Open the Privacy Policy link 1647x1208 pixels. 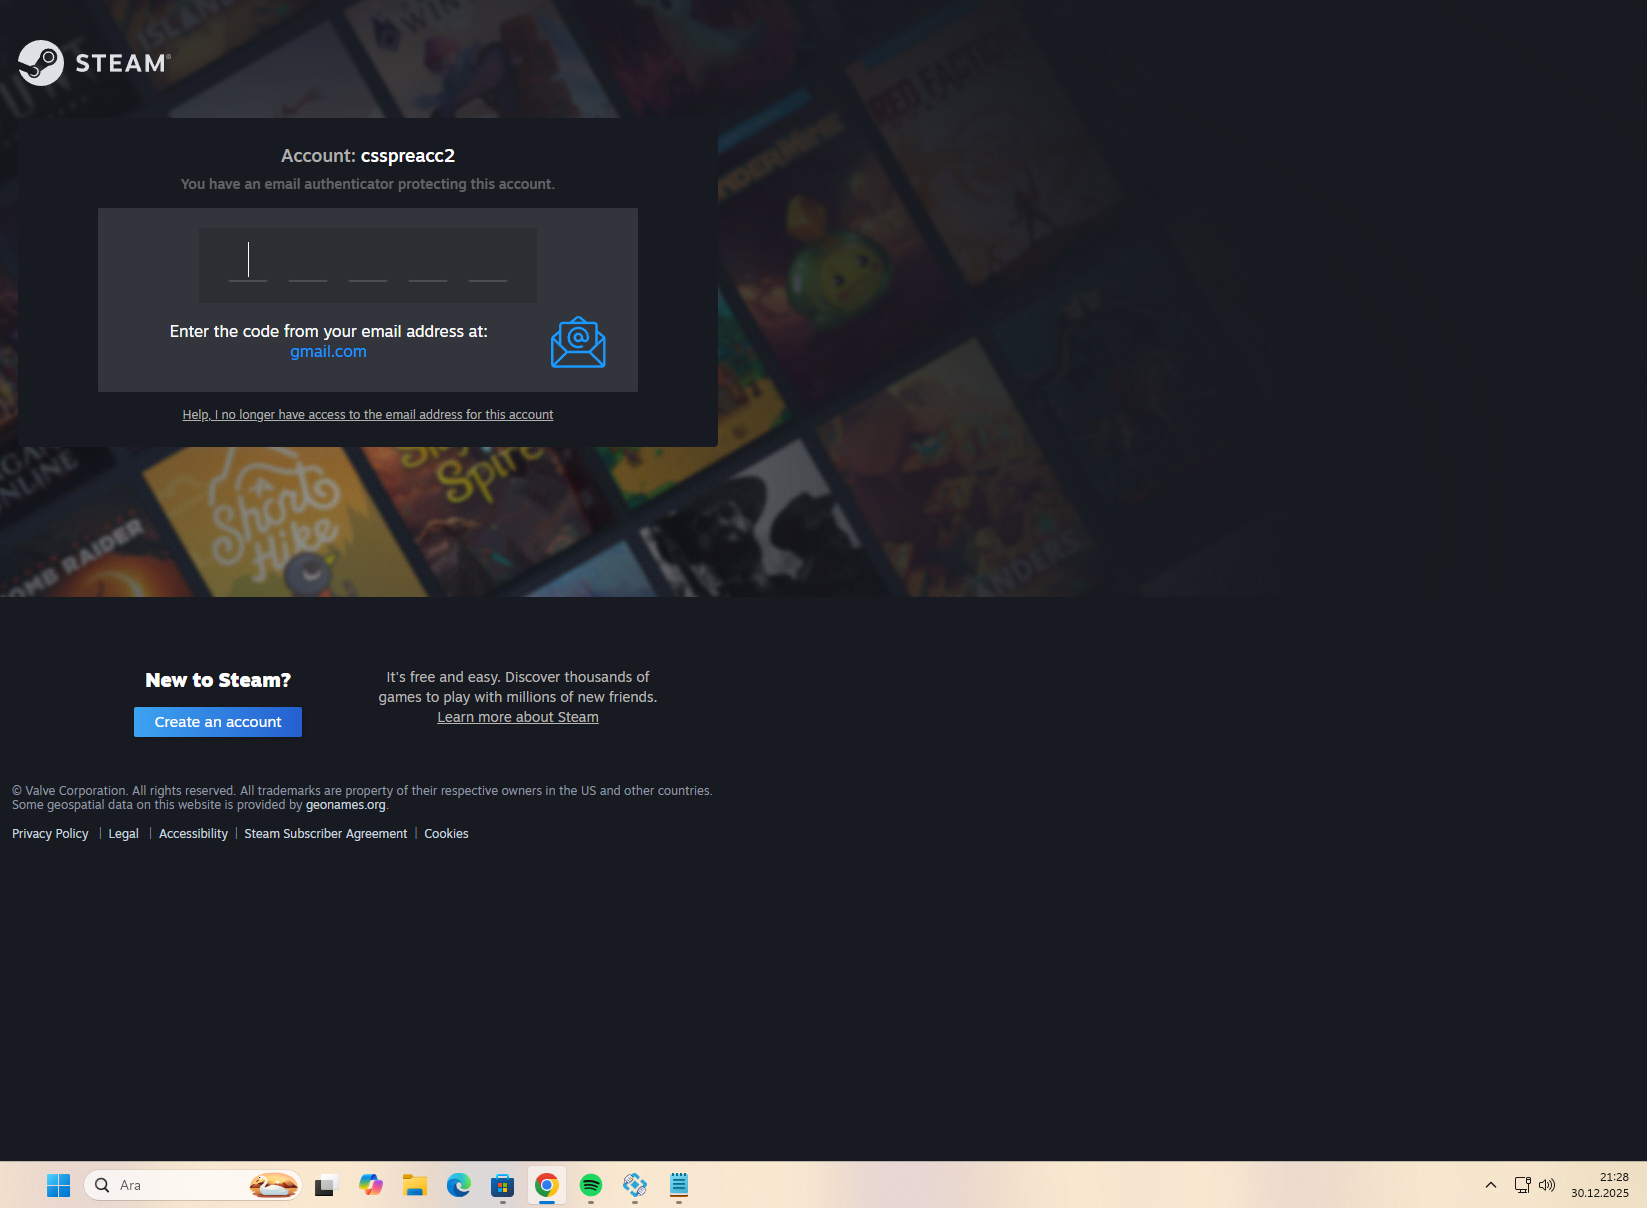pyautogui.click(x=50, y=834)
